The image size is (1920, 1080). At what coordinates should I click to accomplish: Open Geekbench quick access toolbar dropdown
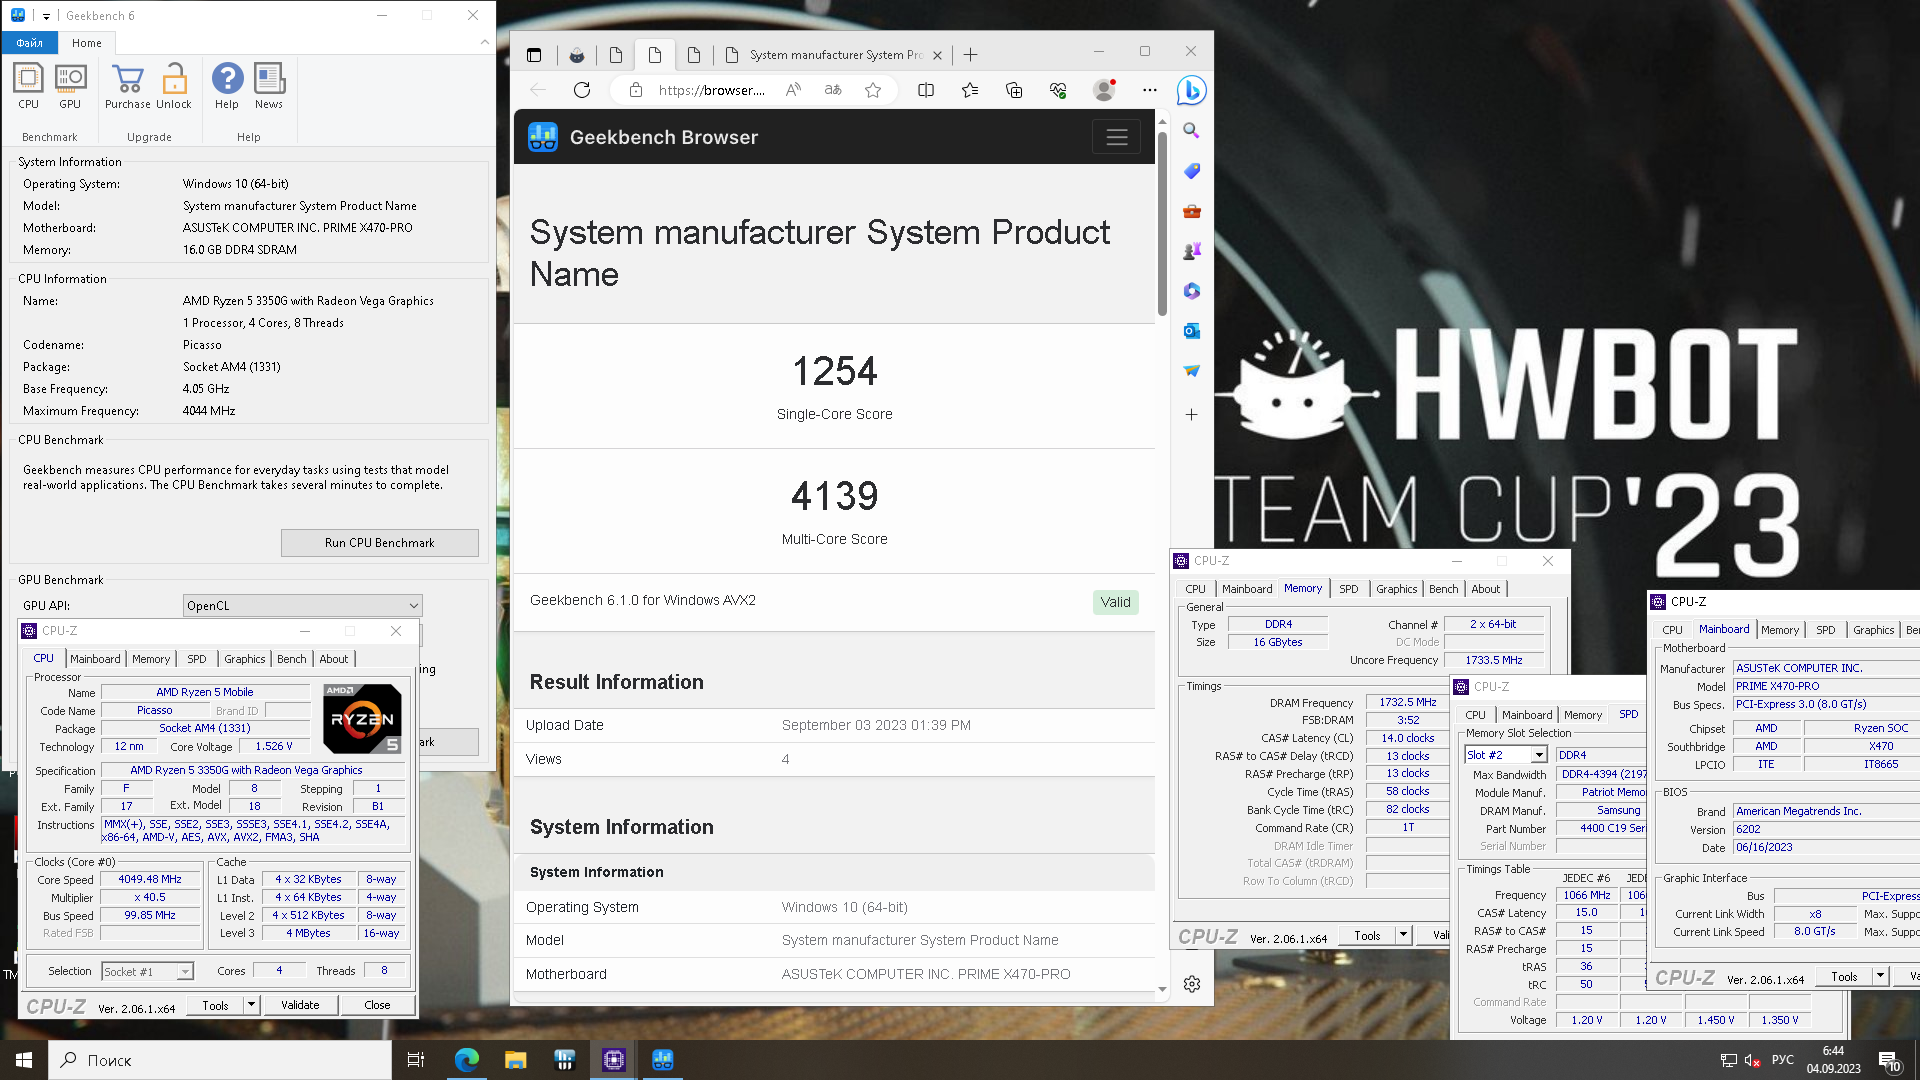click(x=46, y=16)
